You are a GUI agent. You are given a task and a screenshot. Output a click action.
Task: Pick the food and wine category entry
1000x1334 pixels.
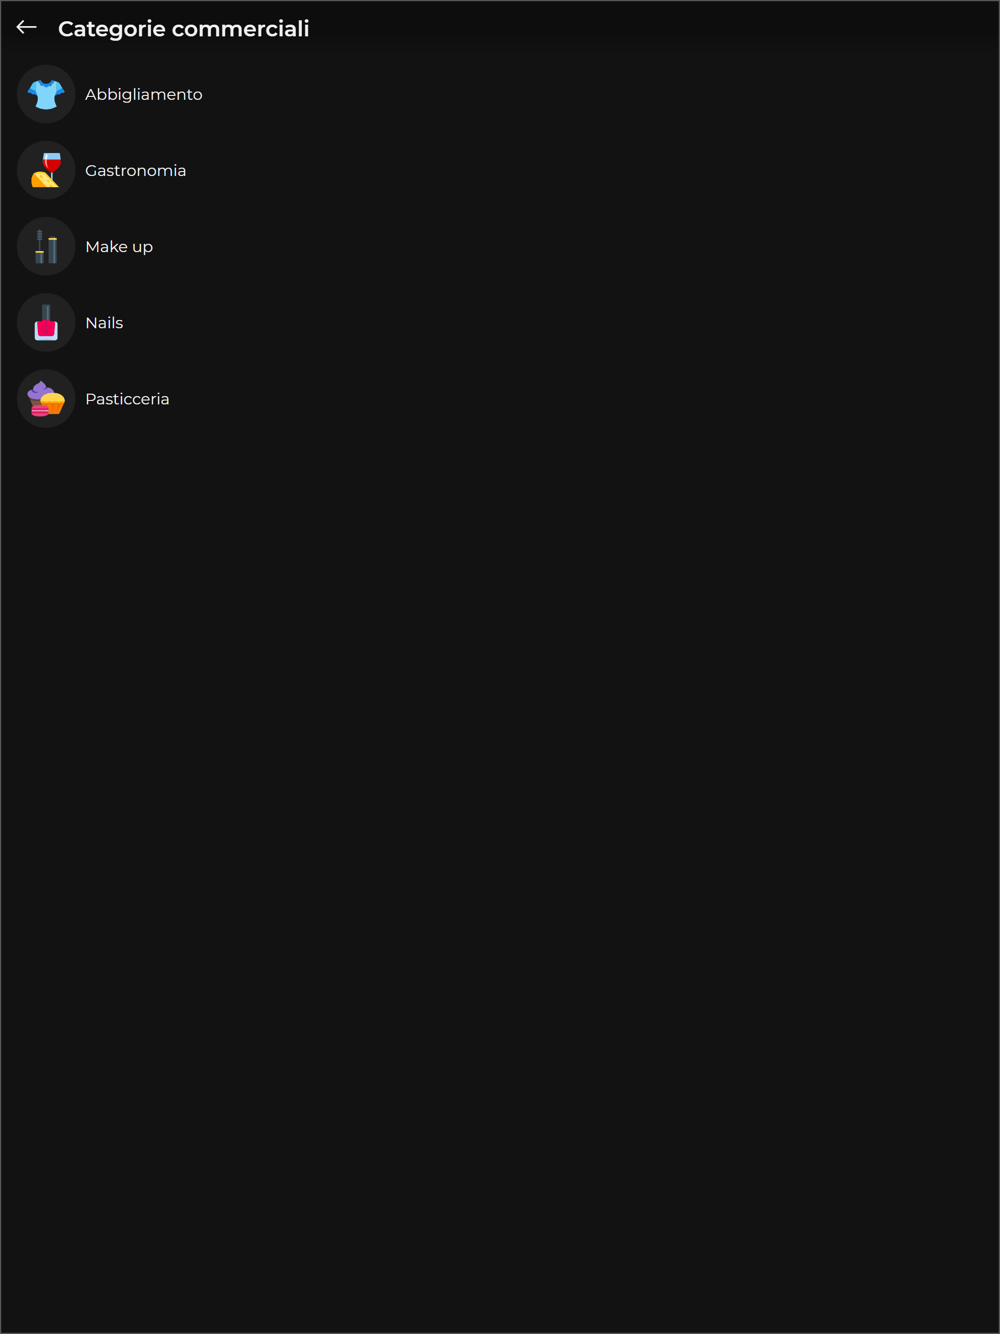point(500,170)
